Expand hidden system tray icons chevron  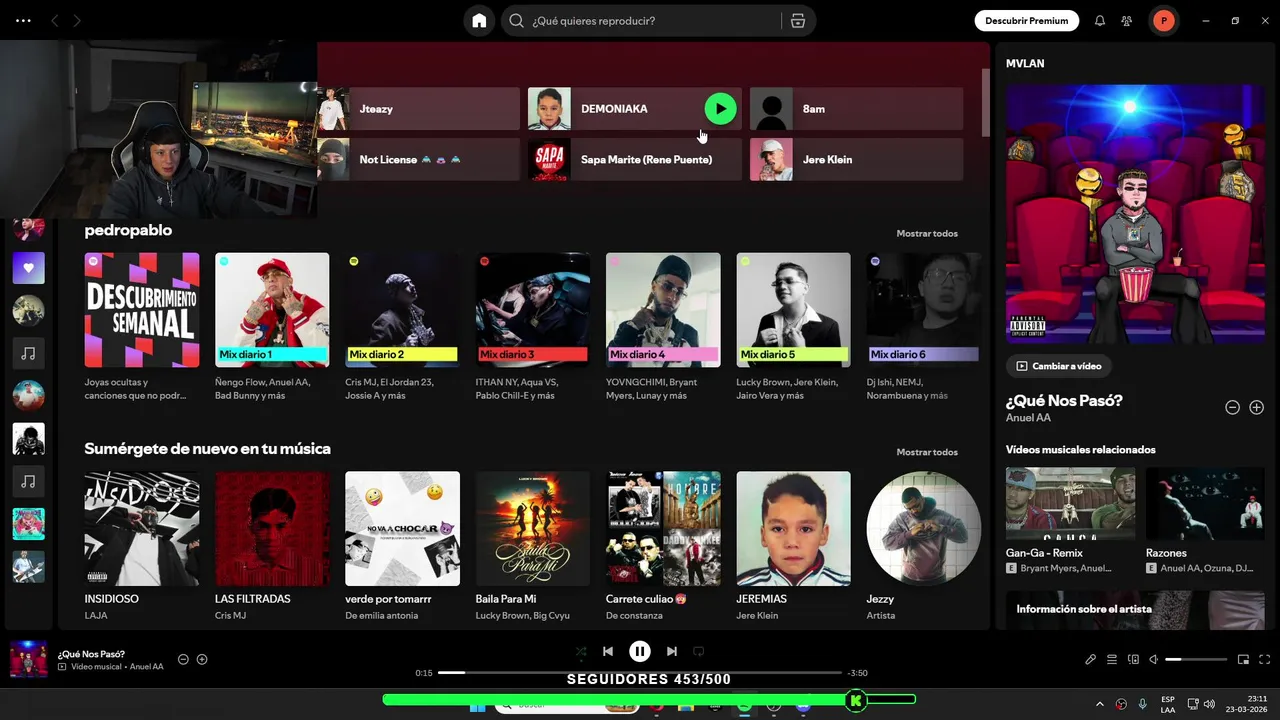click(1100, 704)
